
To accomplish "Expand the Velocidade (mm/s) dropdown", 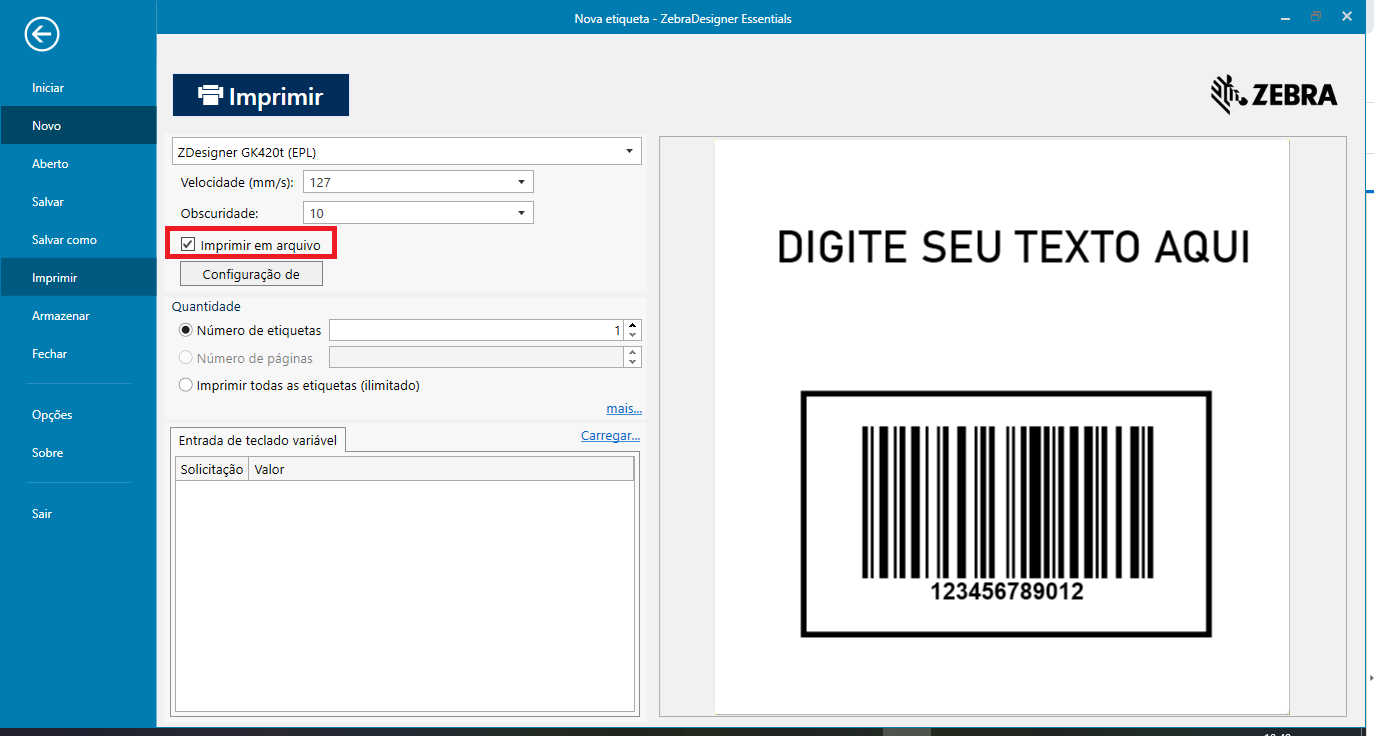I will point(520,181).
